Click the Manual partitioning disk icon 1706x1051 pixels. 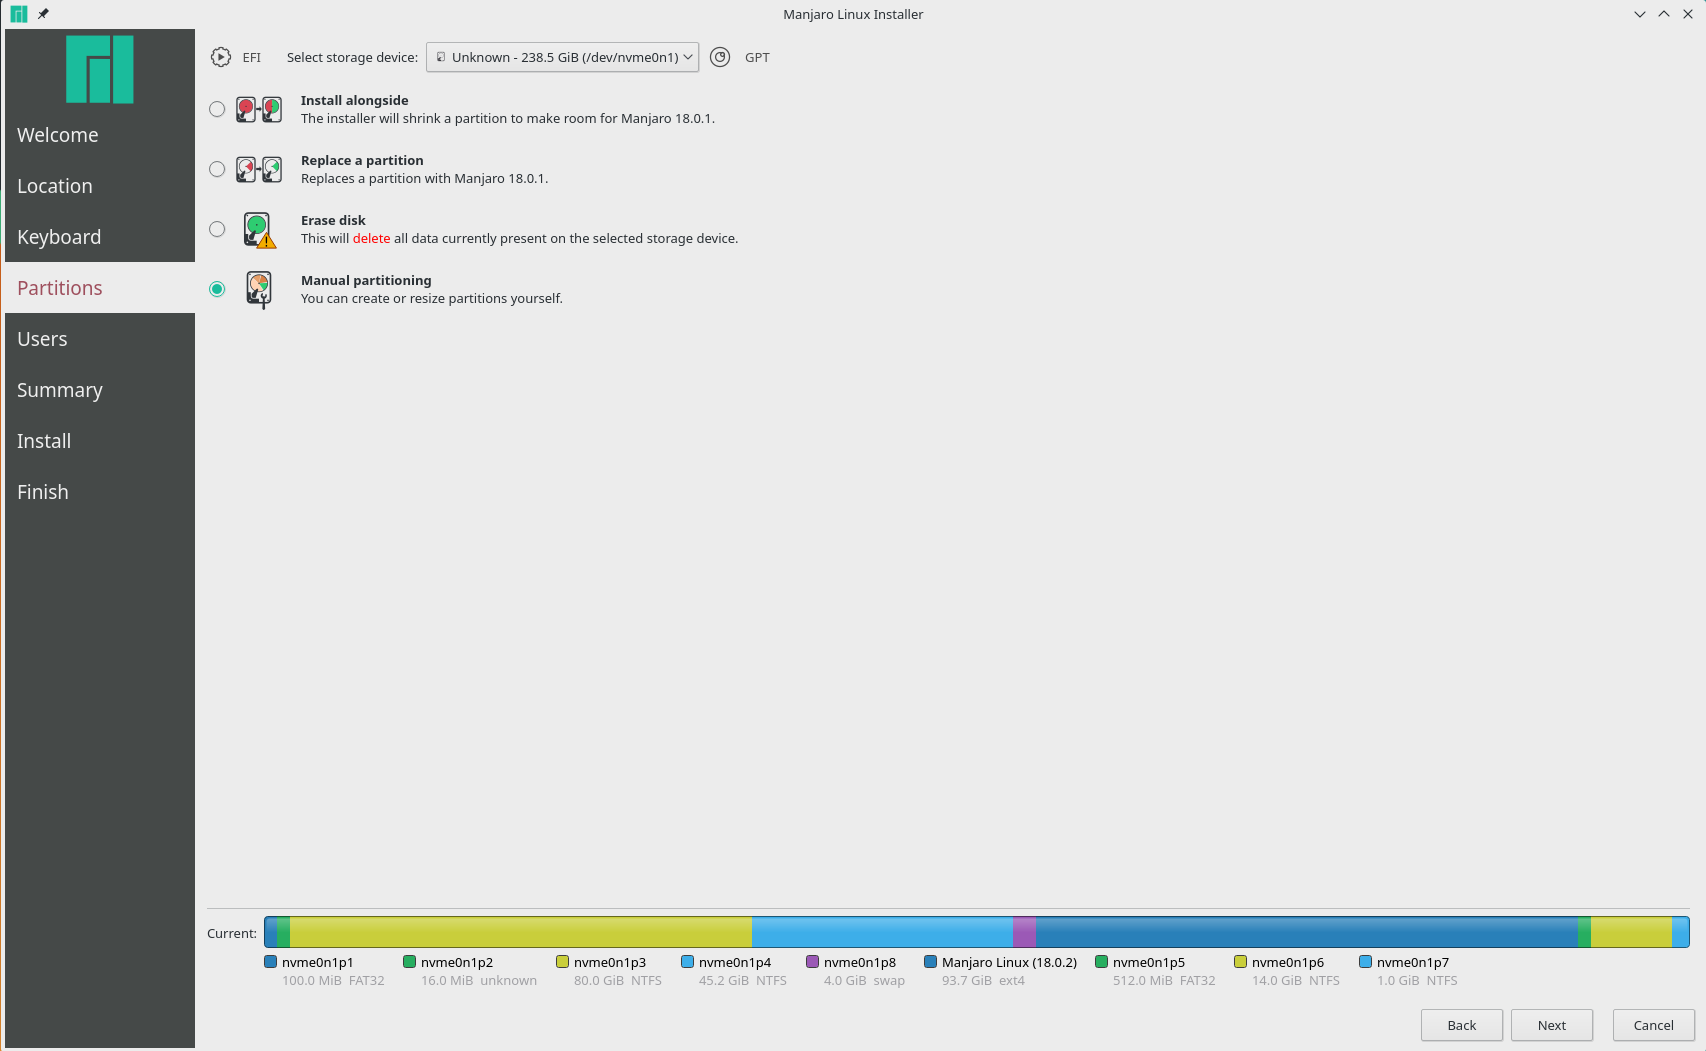coord(259,290)
